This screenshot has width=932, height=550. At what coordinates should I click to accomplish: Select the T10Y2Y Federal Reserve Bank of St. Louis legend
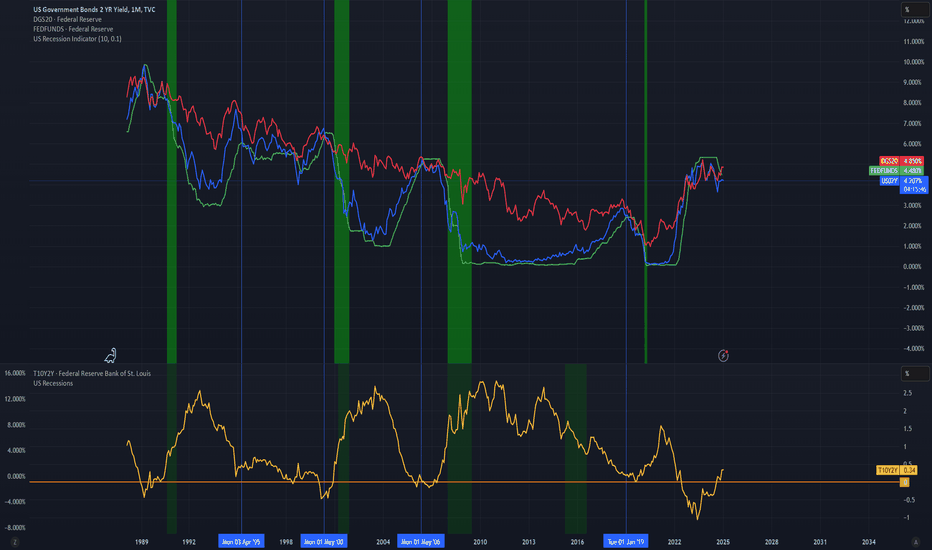[x=92, y=373]
